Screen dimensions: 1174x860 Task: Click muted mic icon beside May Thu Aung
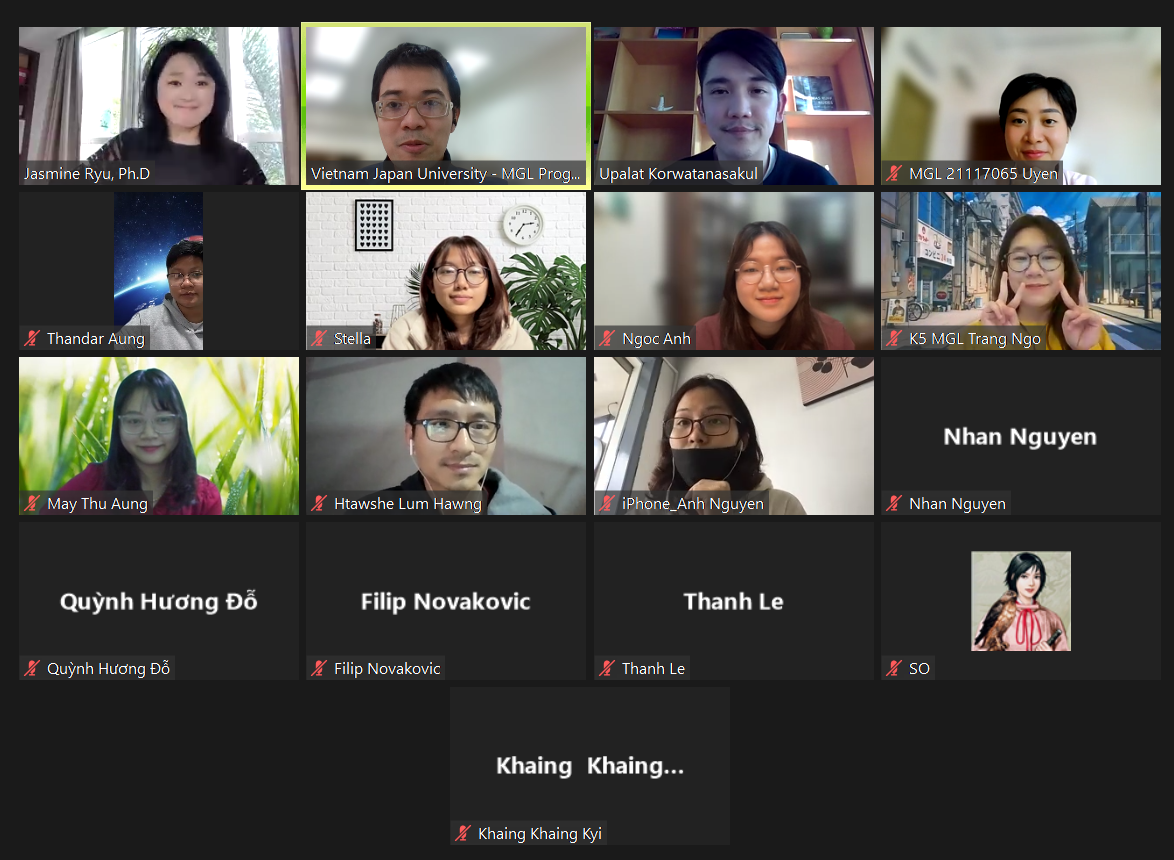point(31,504)
